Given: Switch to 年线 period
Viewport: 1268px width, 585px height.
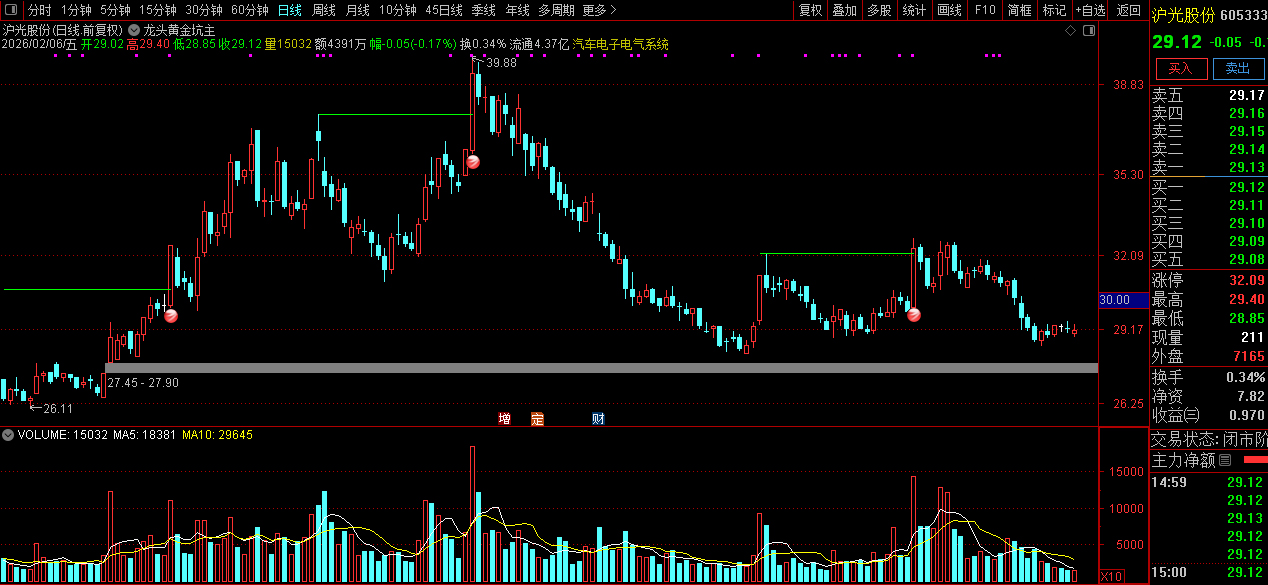Looking at the screenshot, I should [x=517, y=10].
